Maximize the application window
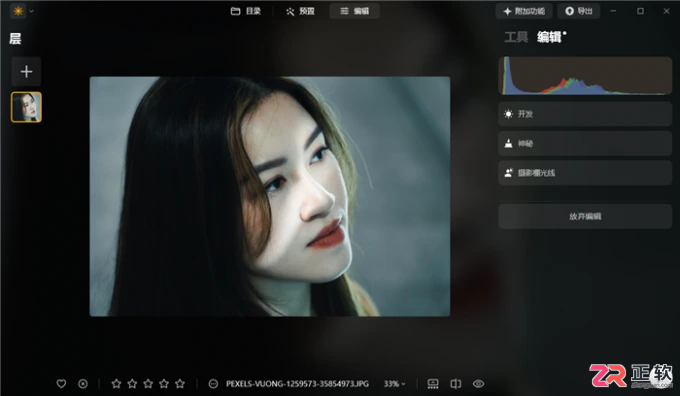Viewport: 680px width, 396px height. [640, 11]
